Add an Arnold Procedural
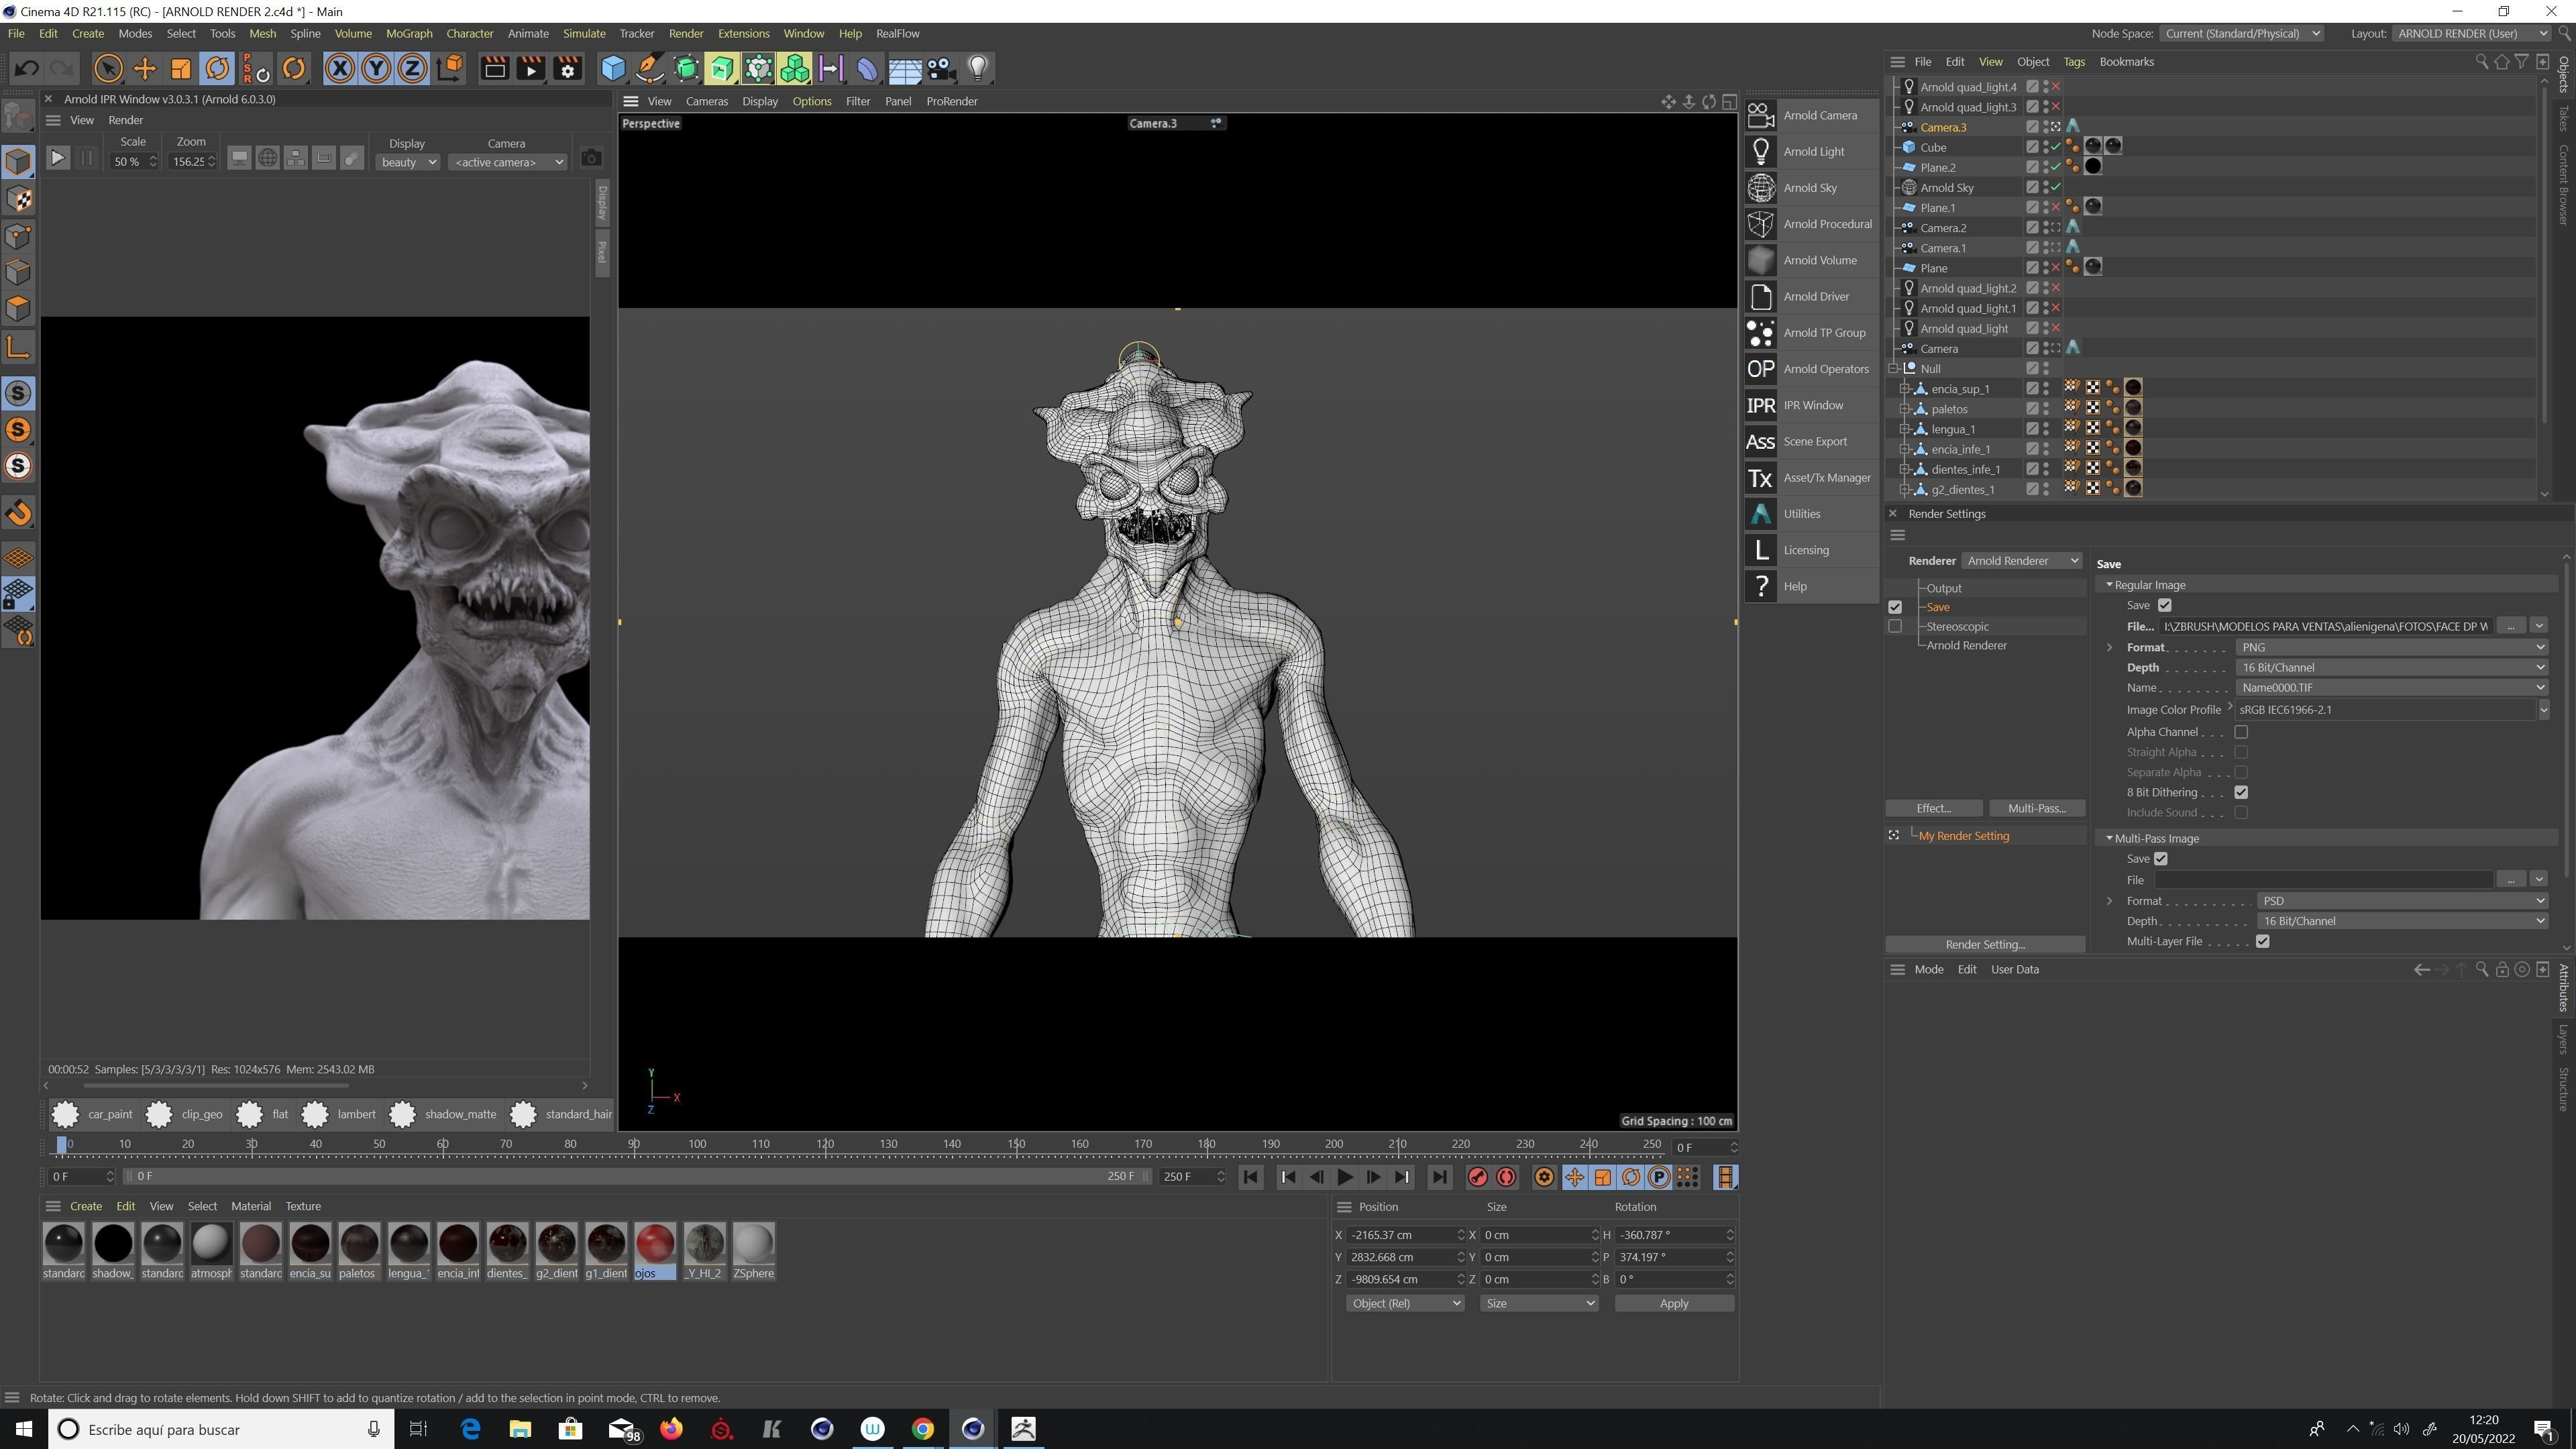 tap(1811, 224)
